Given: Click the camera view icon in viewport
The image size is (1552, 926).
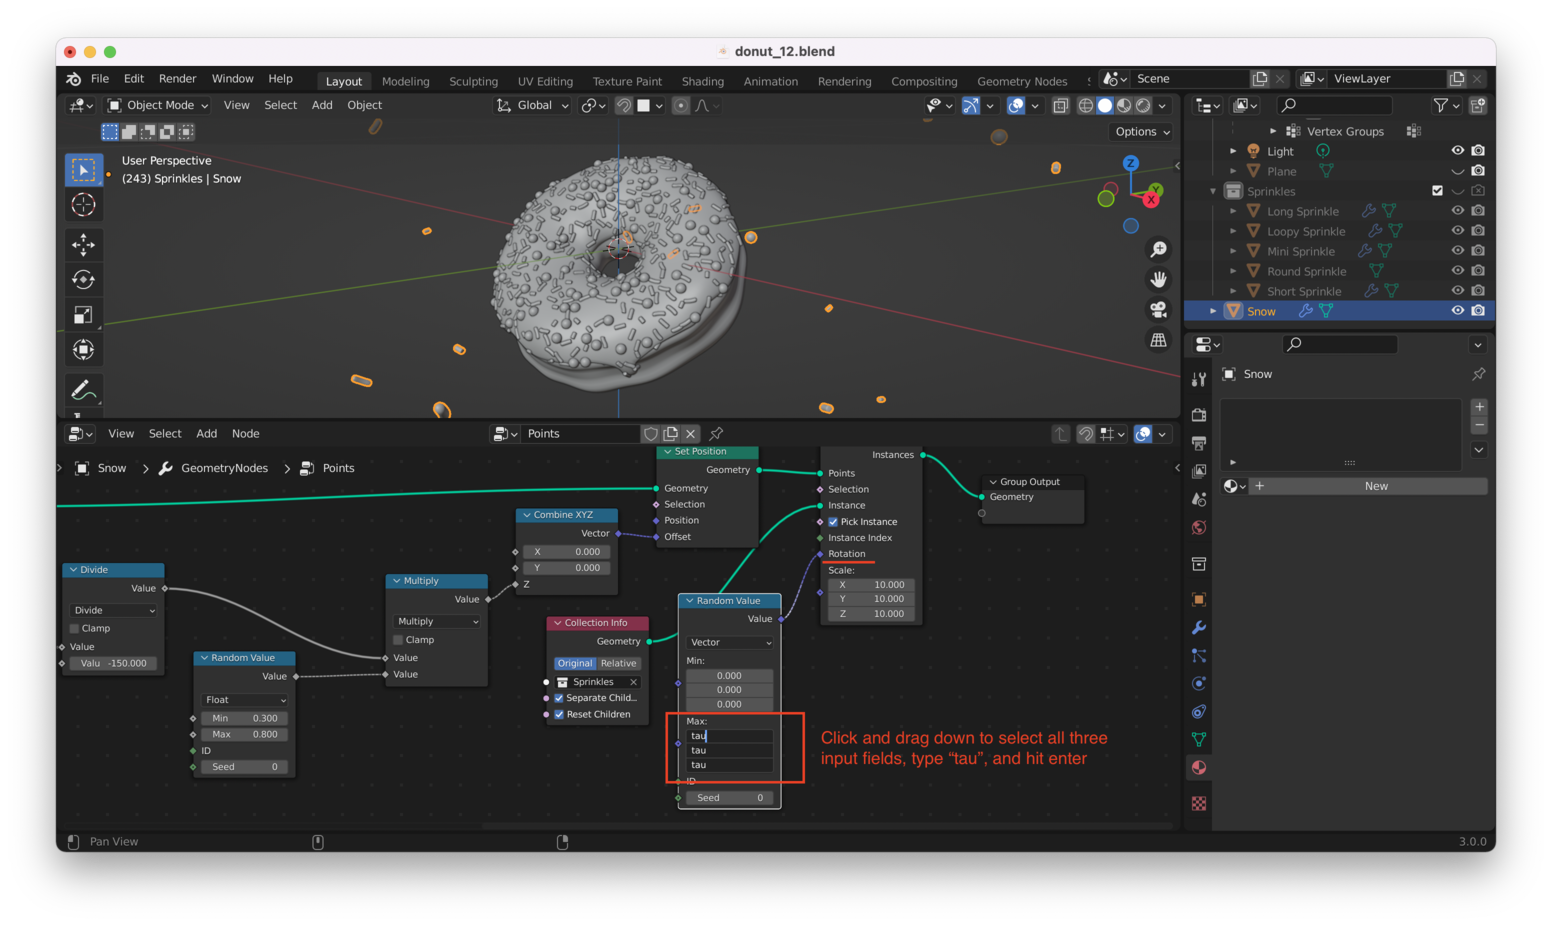Looking at the screenshot, I should click(1158, 310).
